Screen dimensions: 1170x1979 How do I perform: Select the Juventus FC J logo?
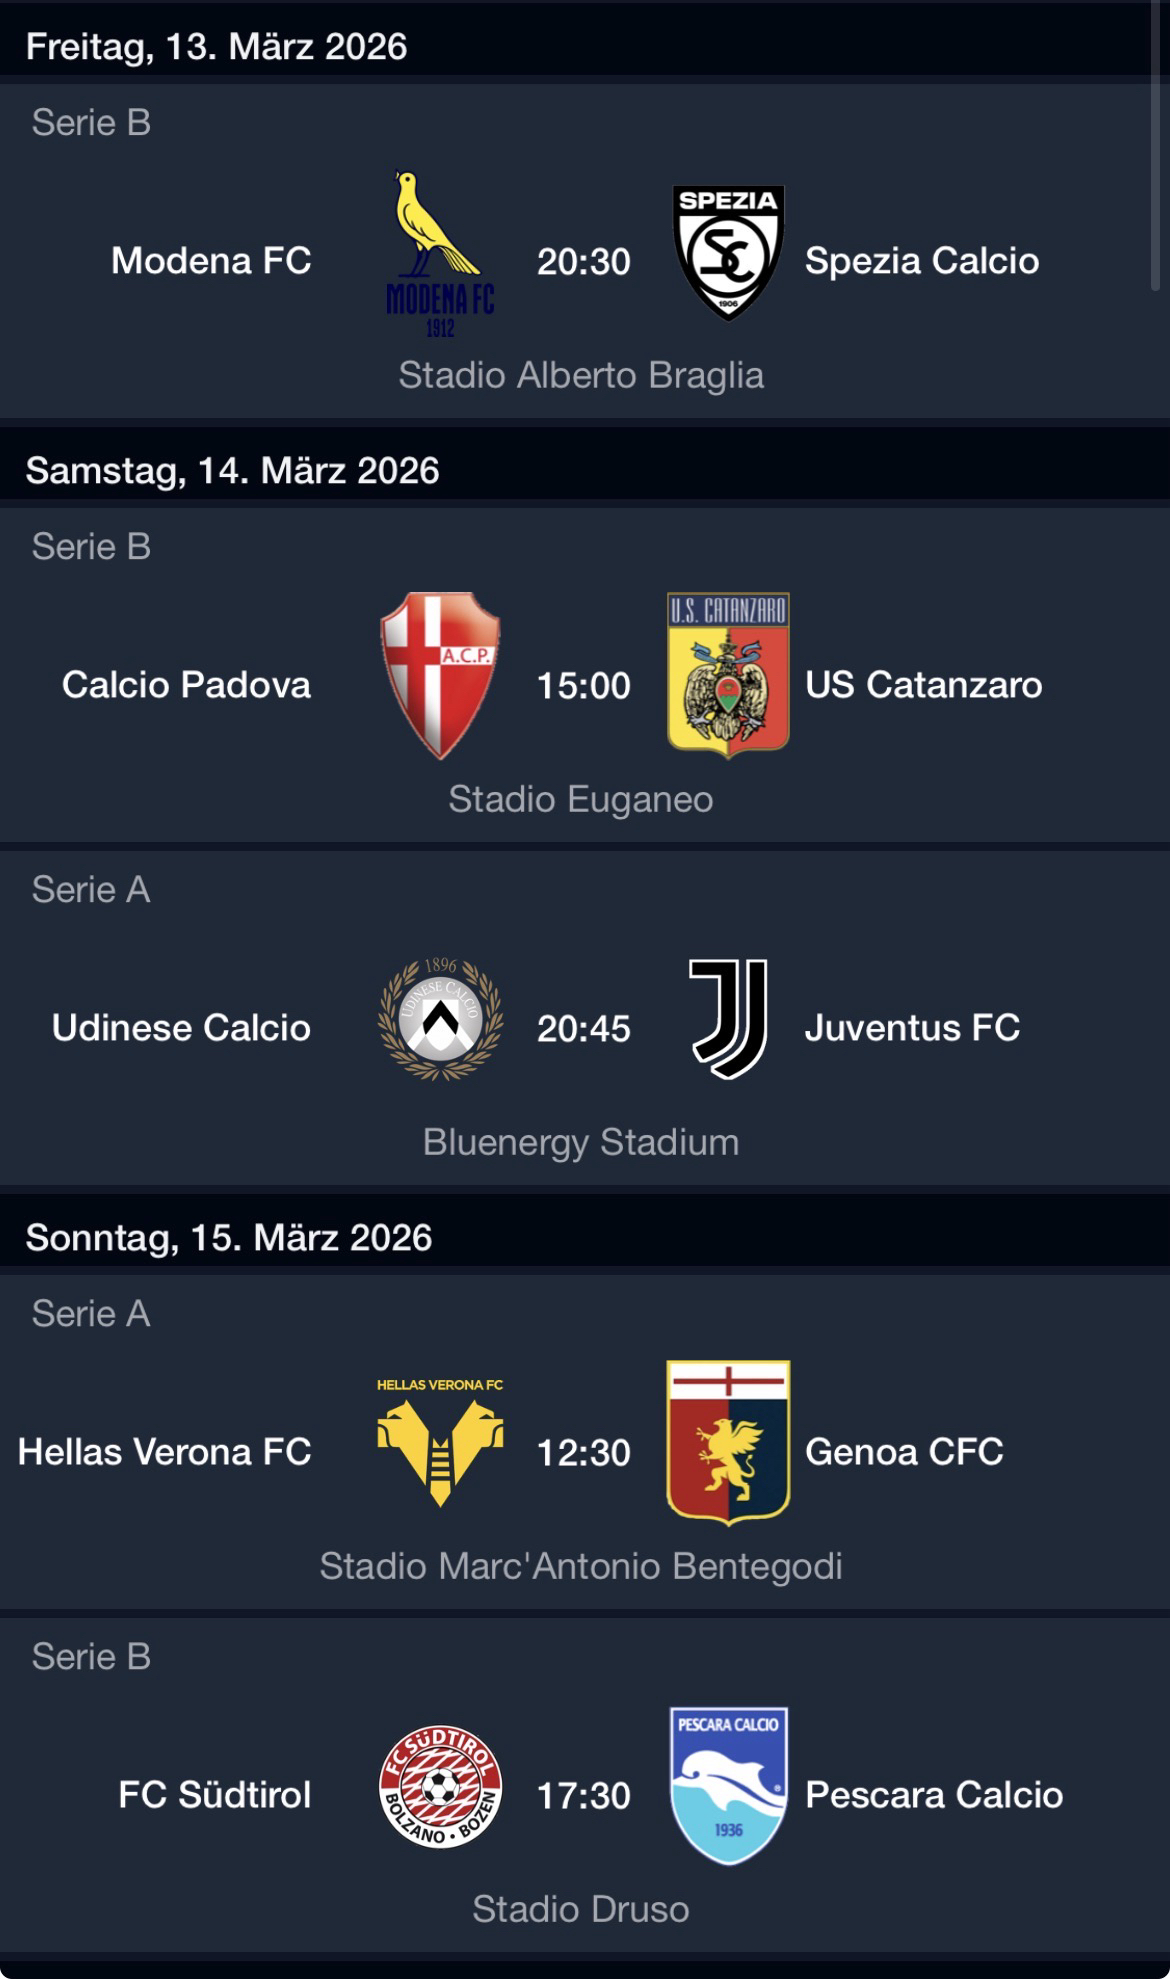click(729, 1019)
